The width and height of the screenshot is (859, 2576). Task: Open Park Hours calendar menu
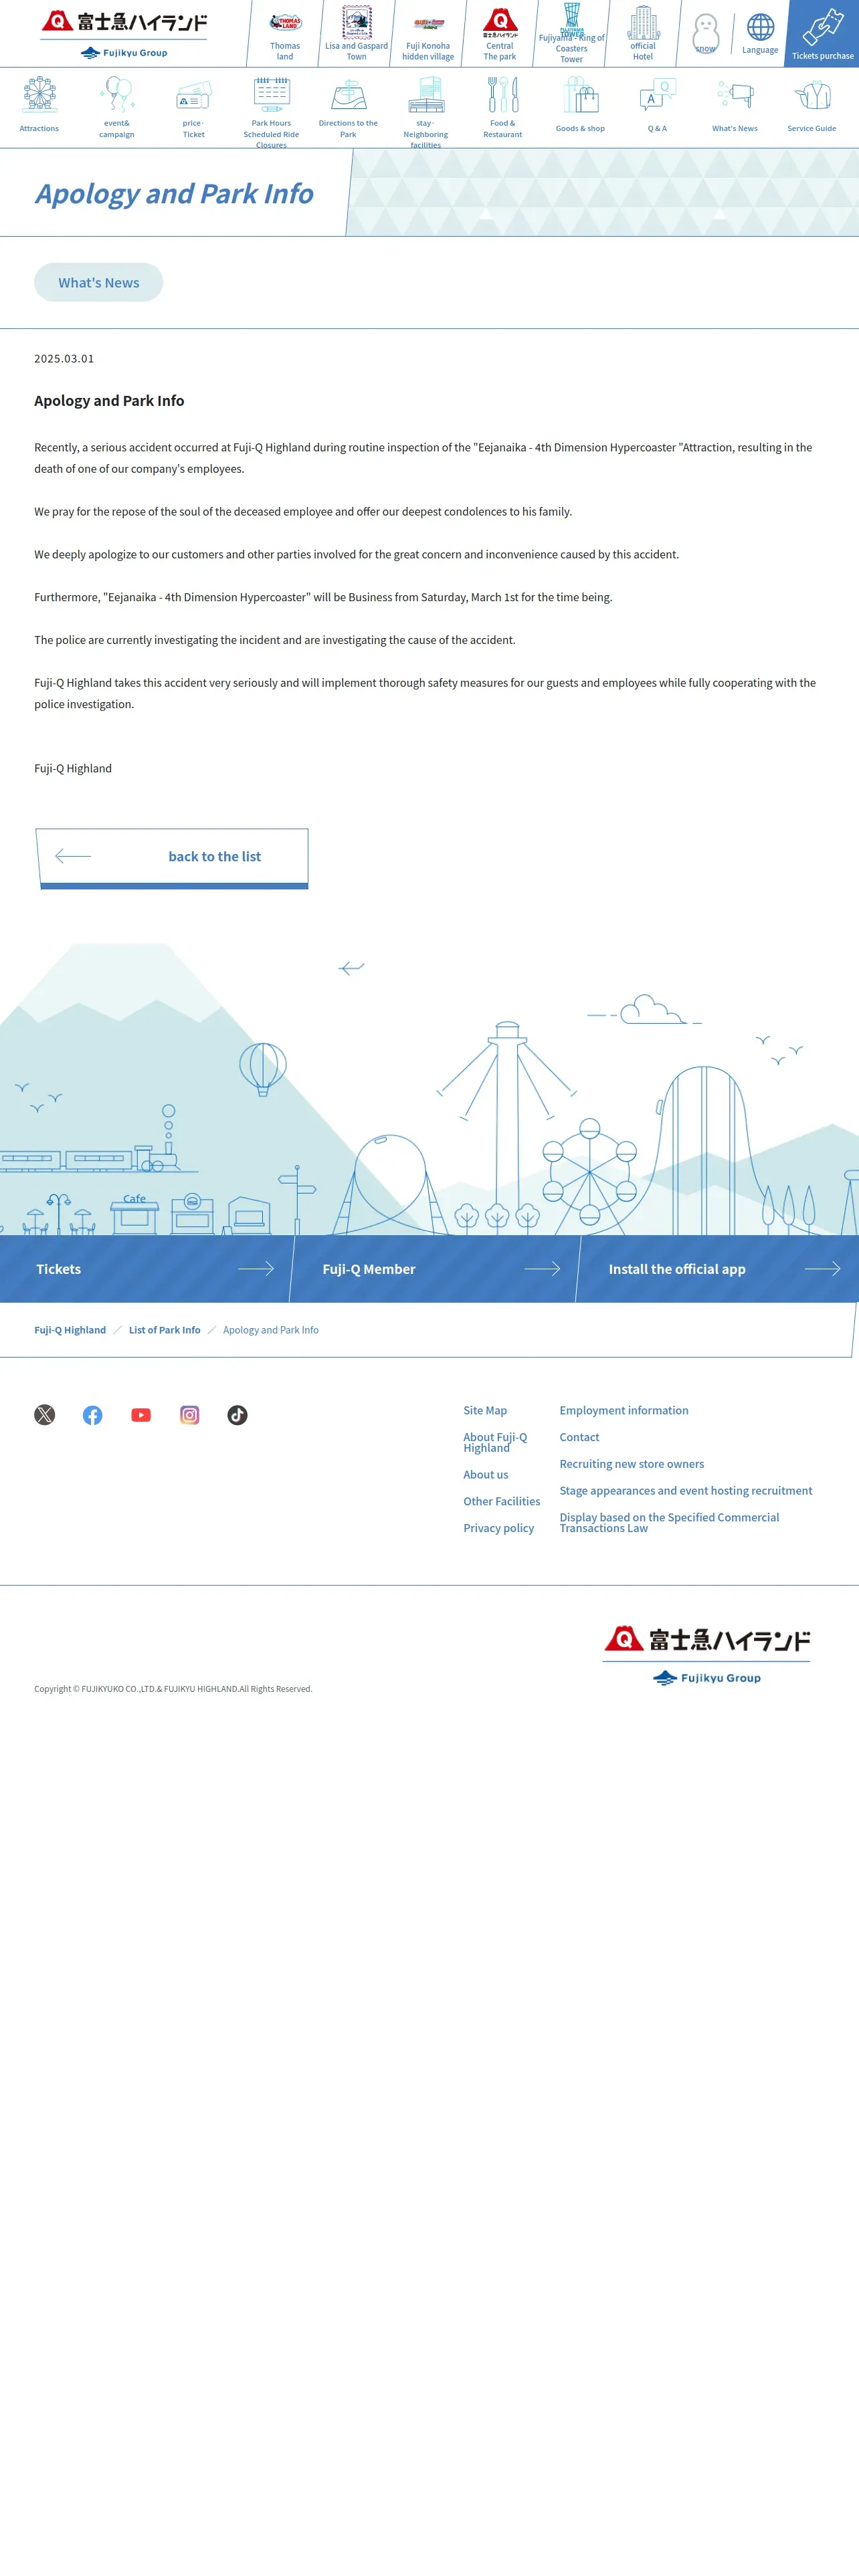pyautogui.click(x=271, y=111)
